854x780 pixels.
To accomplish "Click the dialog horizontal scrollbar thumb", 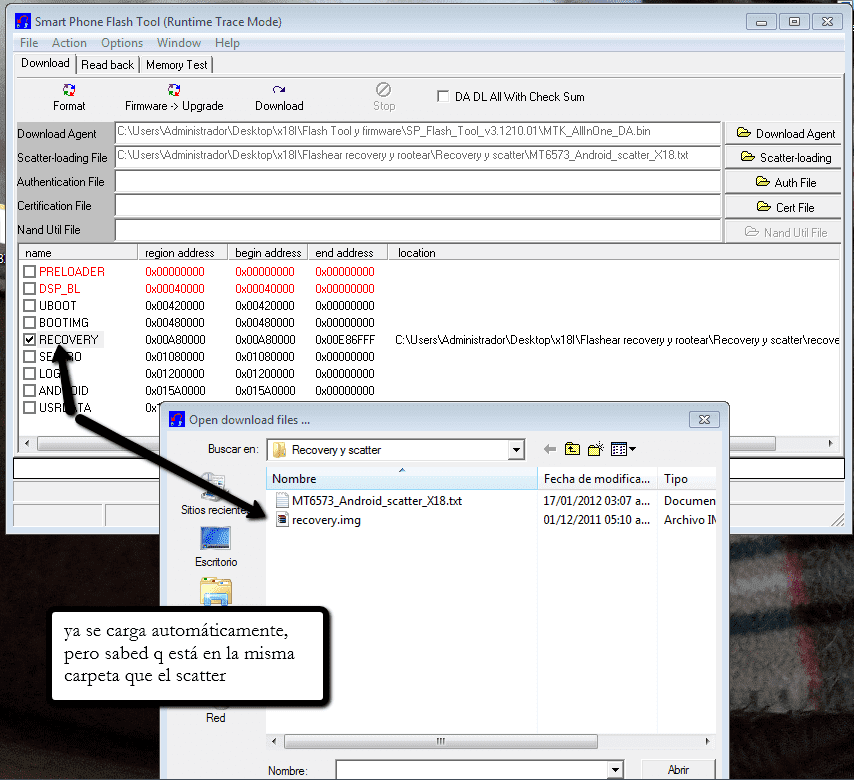I will coord(441,741).
